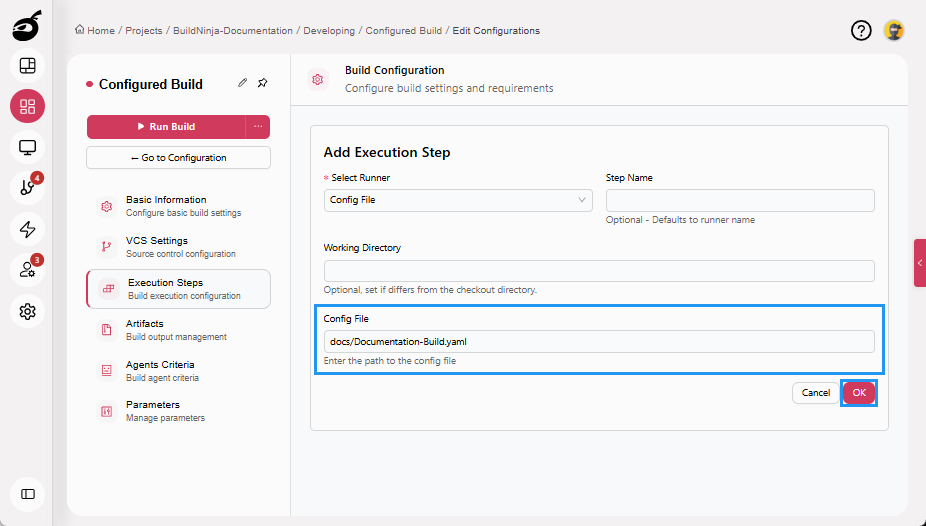Open the BuildNinja logo home icon
The width and height of the screenshot is (926, 526).
coord(27,26)
